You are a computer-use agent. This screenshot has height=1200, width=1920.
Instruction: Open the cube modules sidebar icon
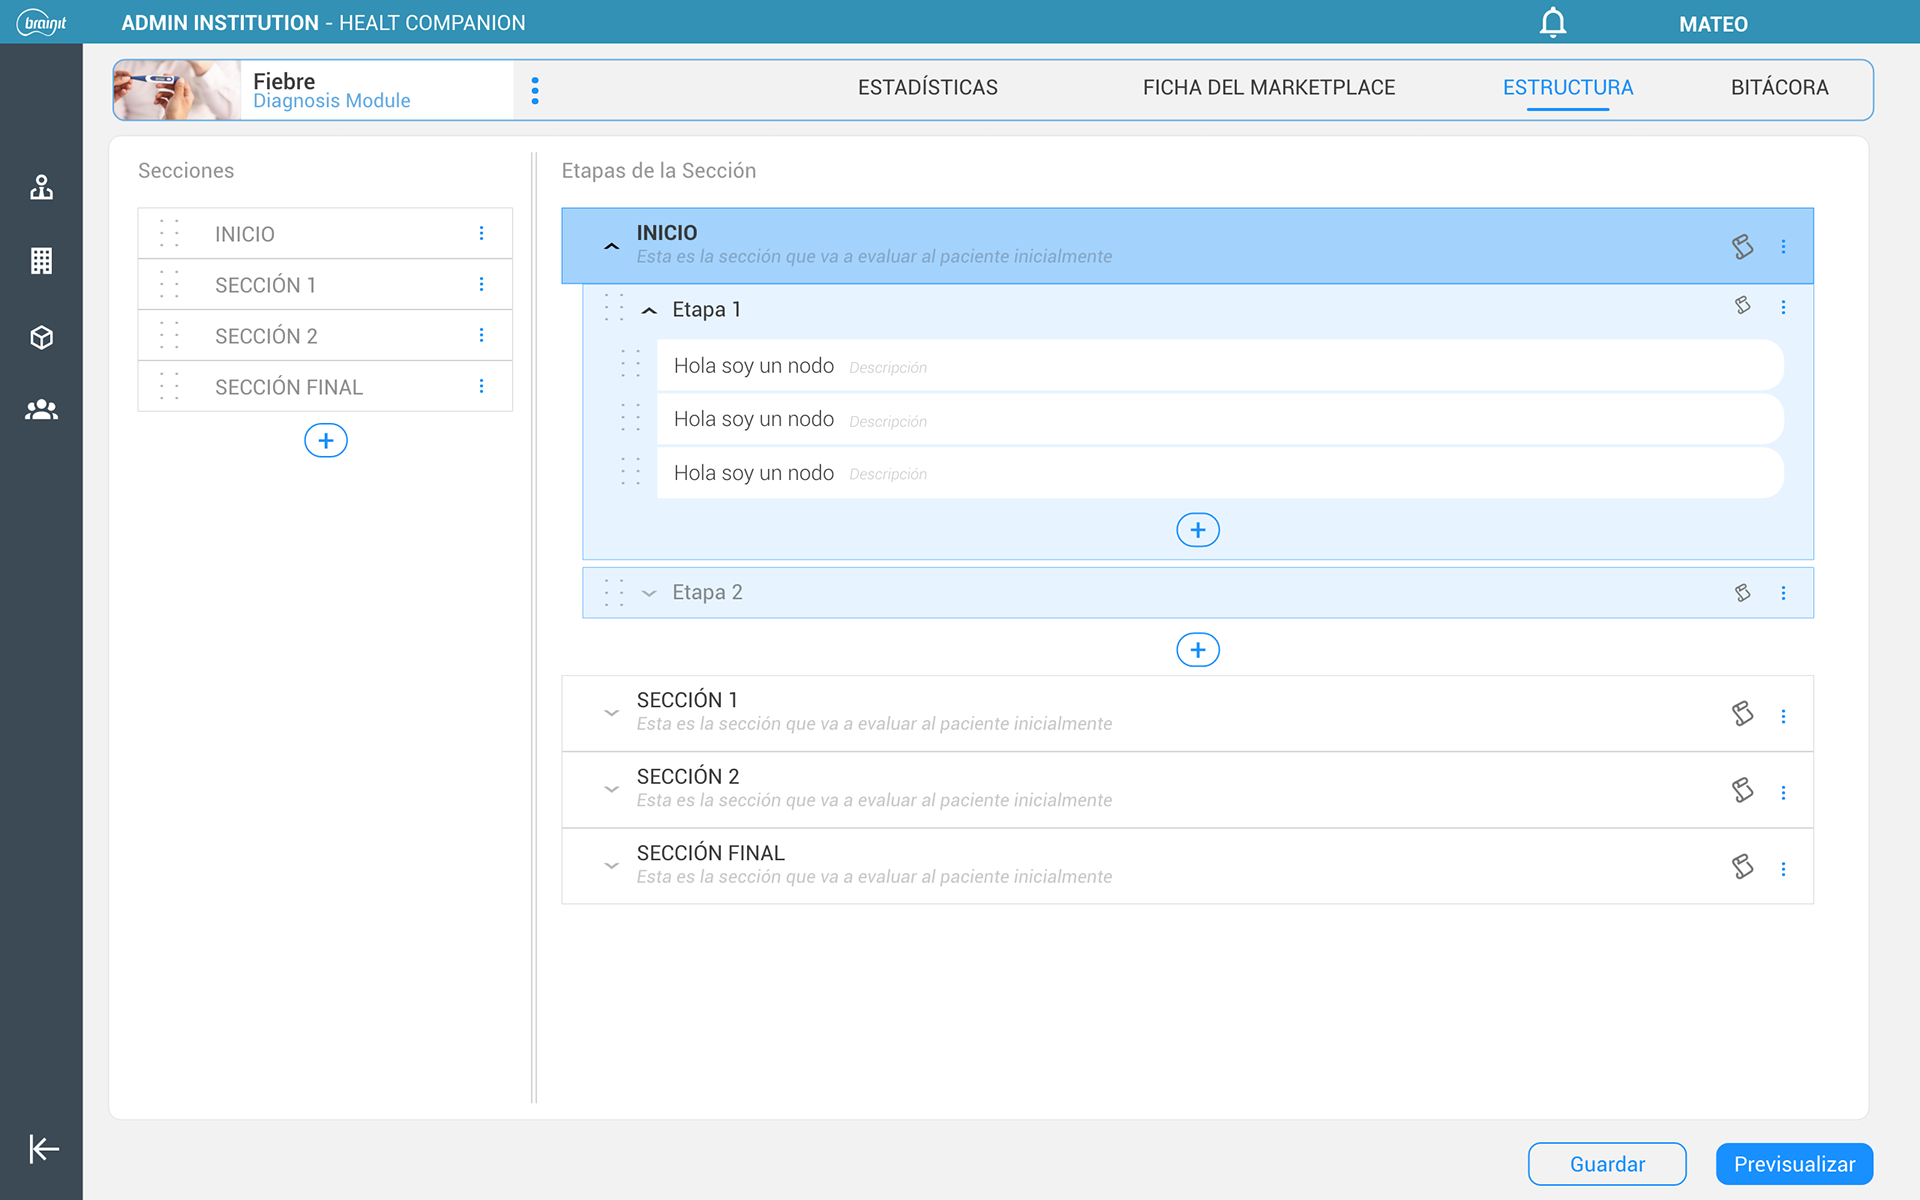41,337
